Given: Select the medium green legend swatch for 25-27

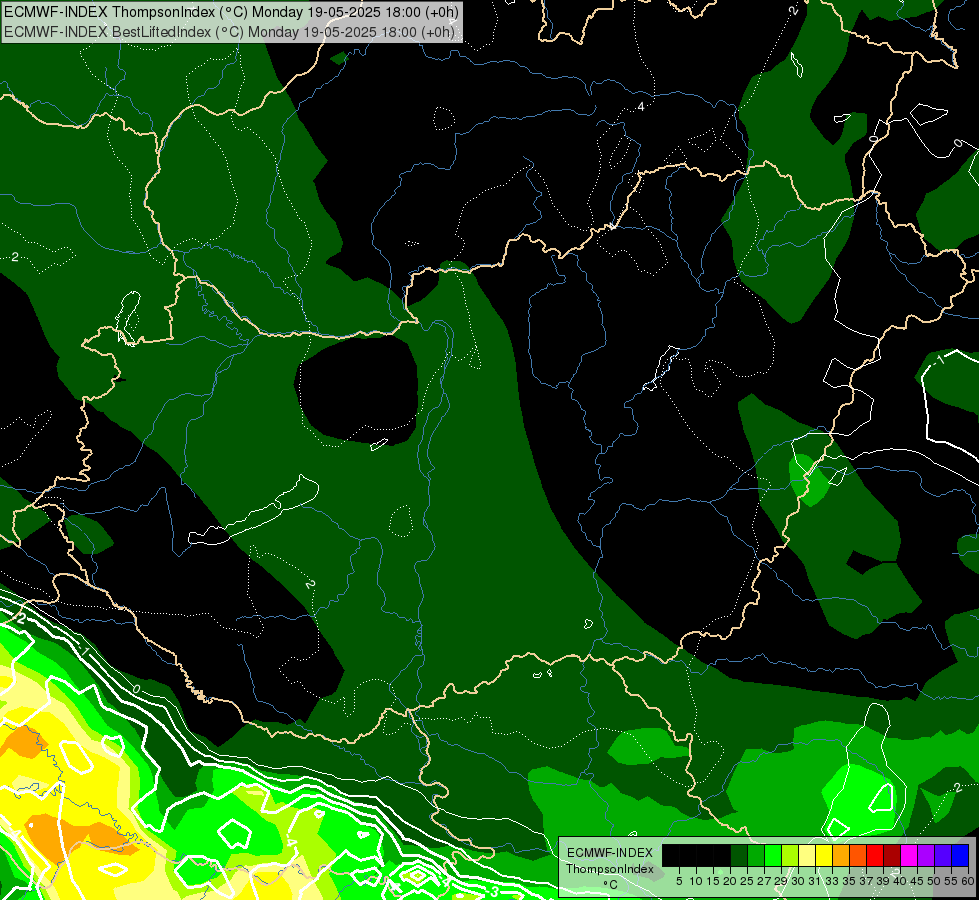Looking at the screenshot, I should point(755,855).
